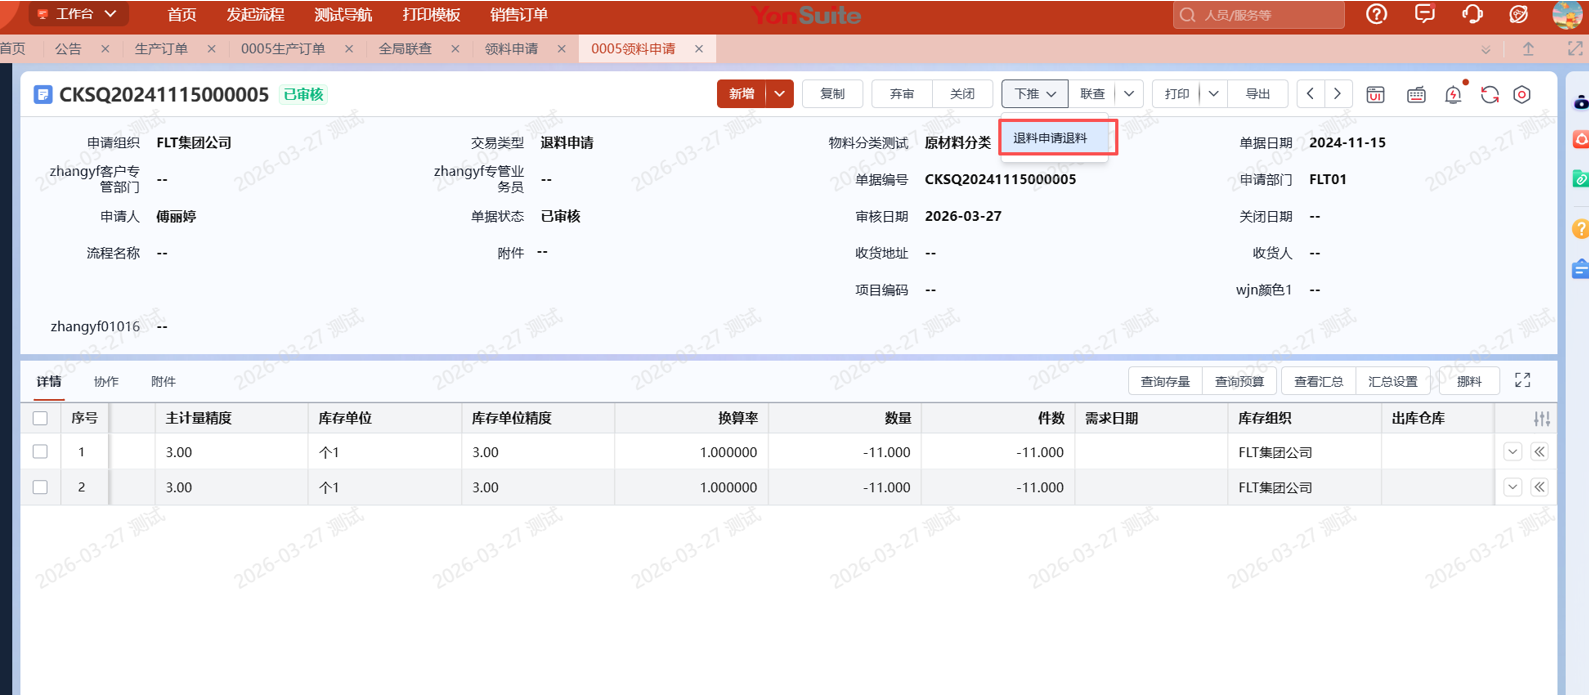Go to the next document arrow

[1337, 94]
